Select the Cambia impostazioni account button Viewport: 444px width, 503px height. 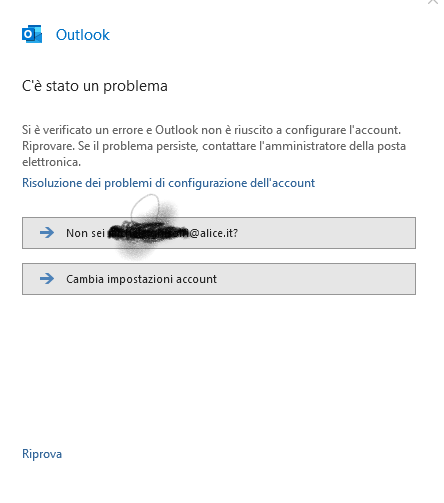(x=219, y=279)
